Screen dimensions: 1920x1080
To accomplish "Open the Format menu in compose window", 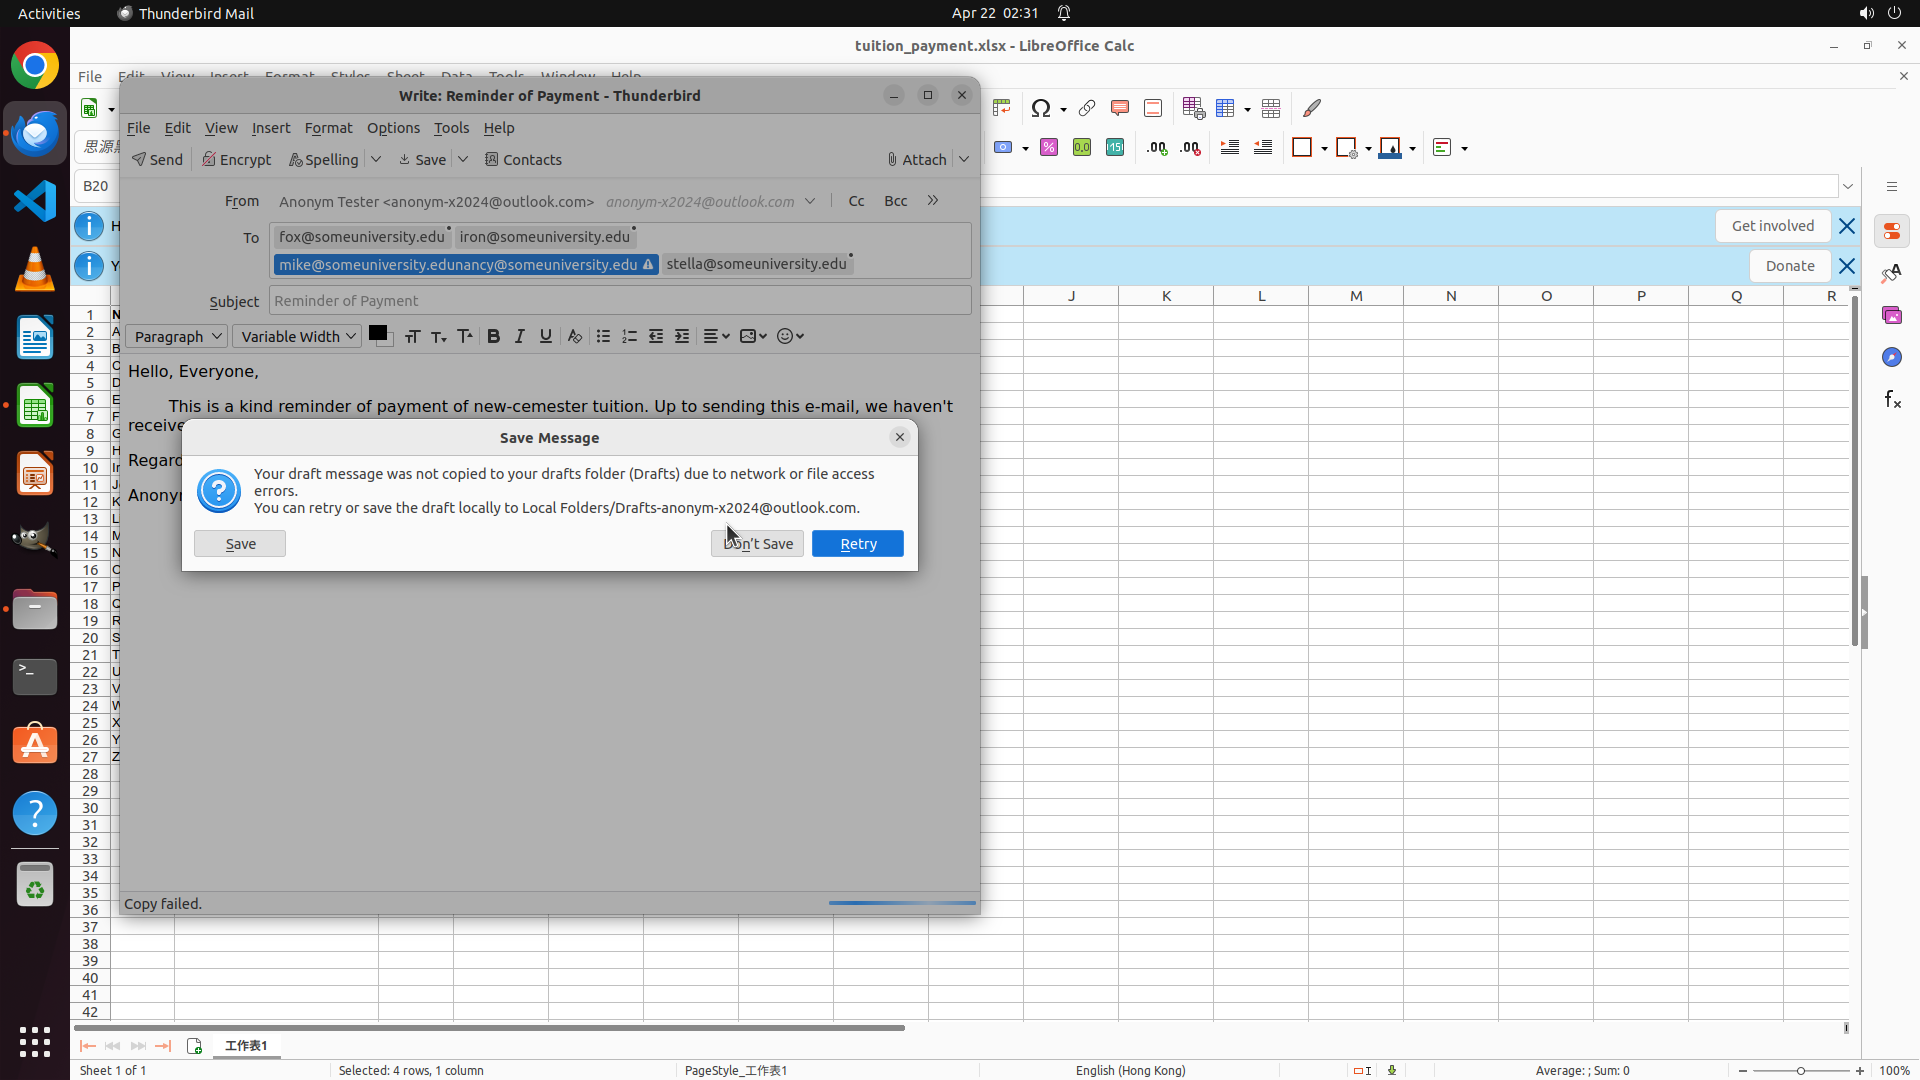I will point(328,128).
